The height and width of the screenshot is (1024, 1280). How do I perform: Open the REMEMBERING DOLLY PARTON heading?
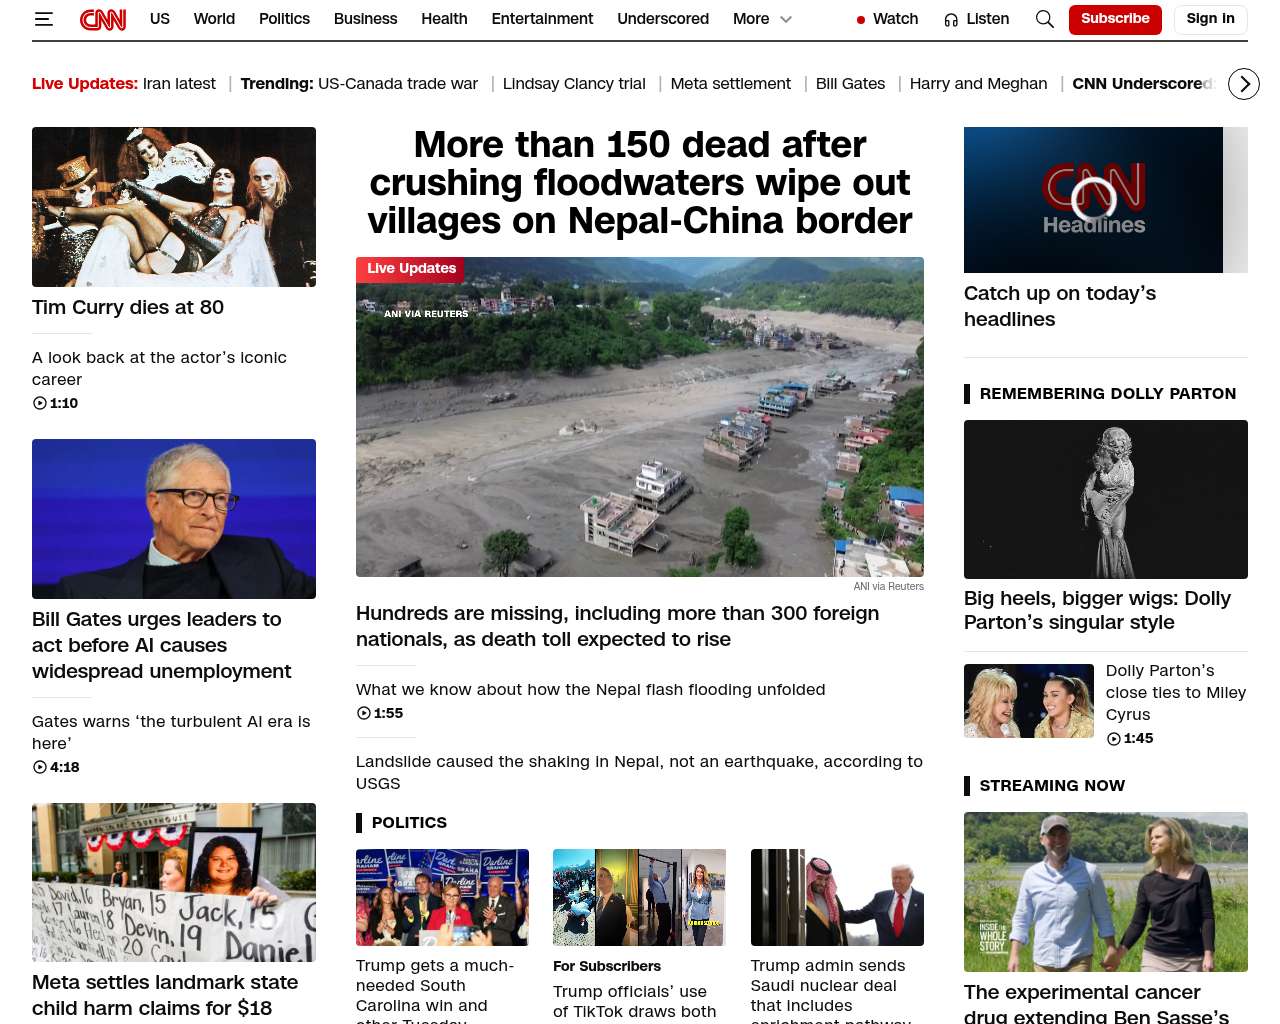1108,394
